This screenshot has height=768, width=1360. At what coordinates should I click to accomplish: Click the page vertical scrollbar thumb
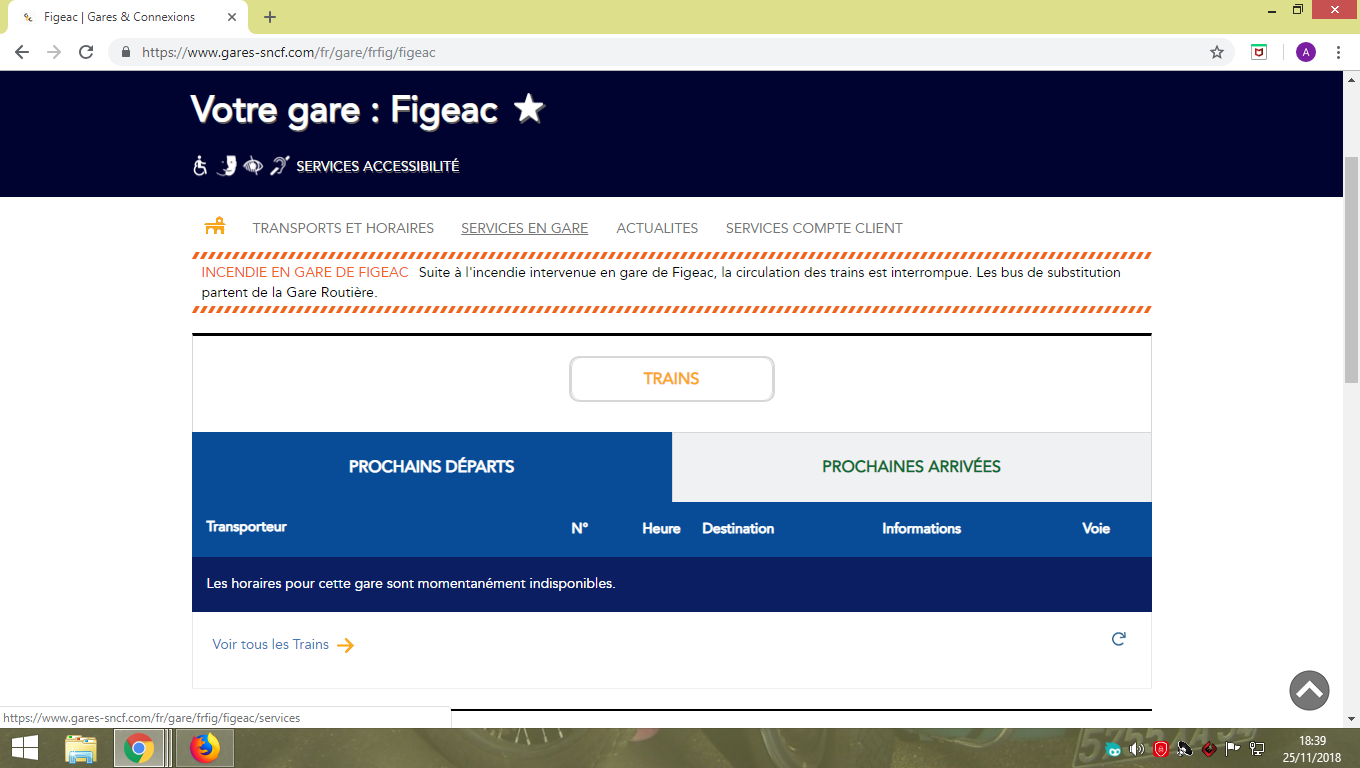point(1351,270)
